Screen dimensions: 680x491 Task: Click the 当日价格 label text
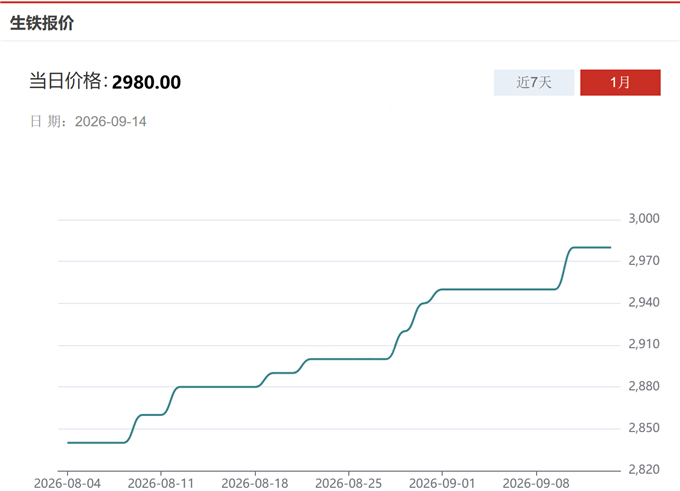tap(68, 82)
